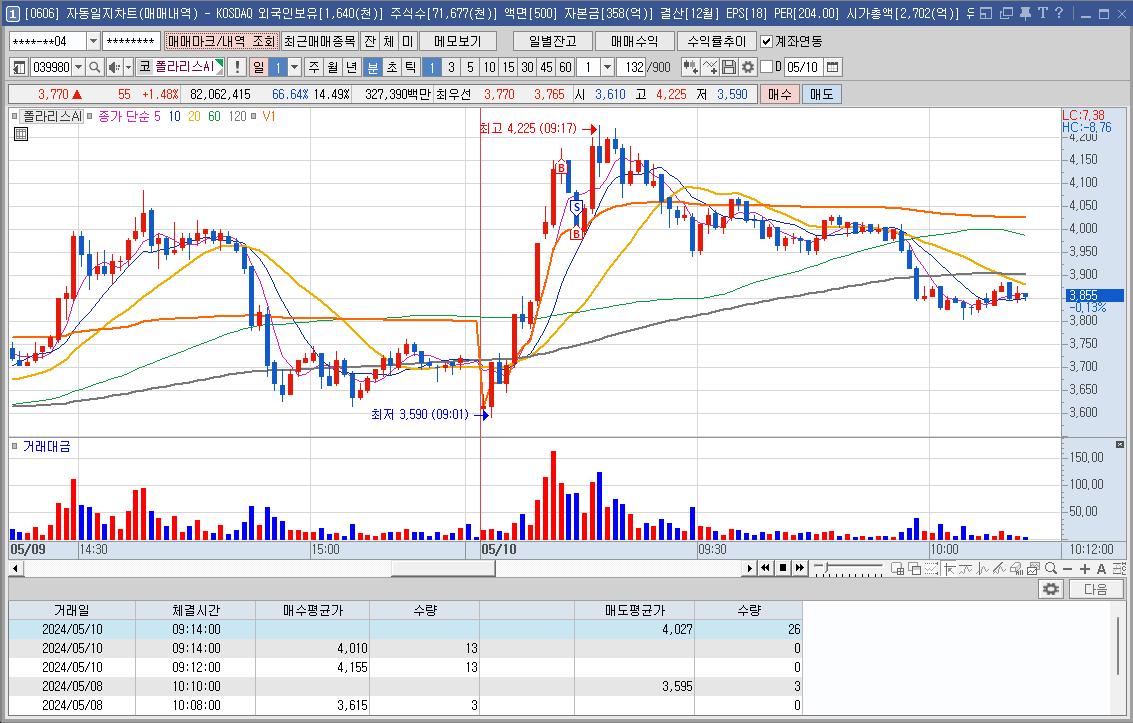Click the crosshair cursor chart tool icon
The image size is (1133, 723).
949,568
